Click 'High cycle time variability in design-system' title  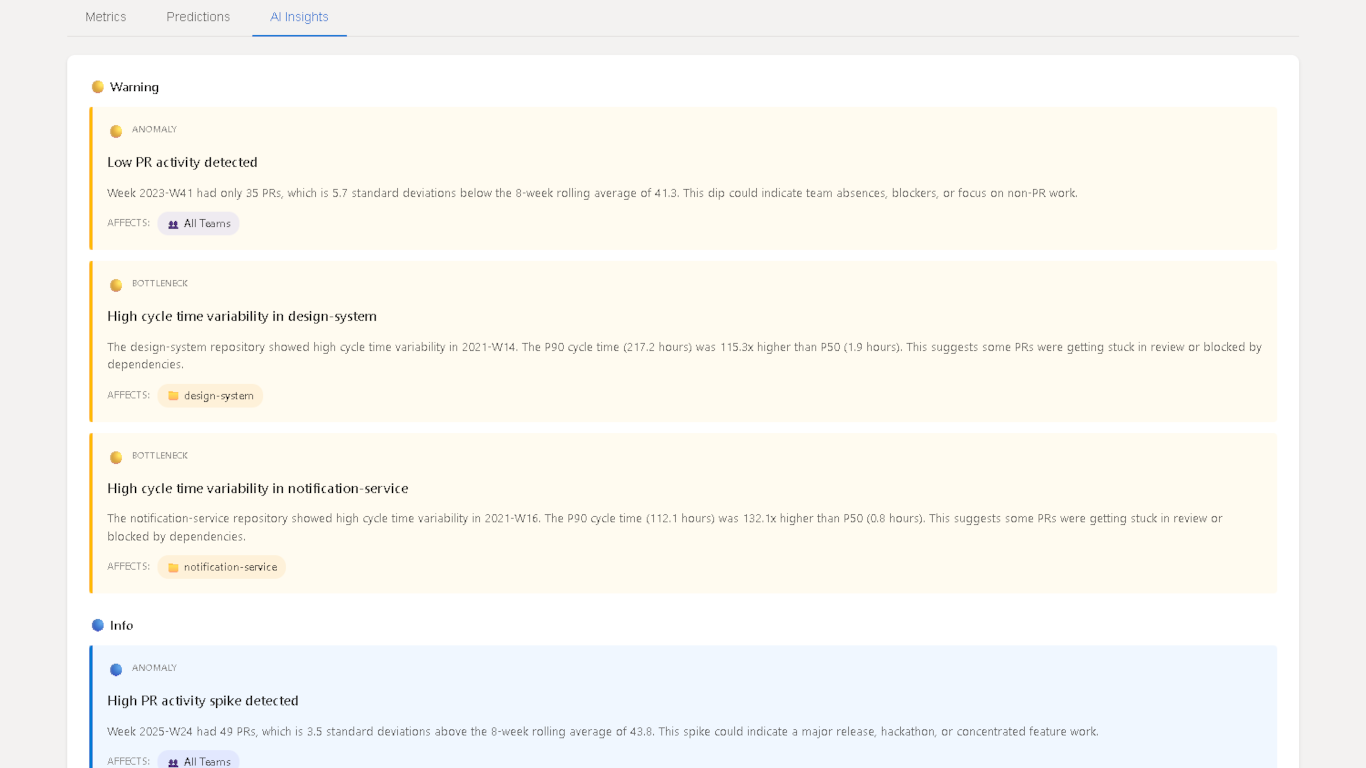click(x=242, y=316)
